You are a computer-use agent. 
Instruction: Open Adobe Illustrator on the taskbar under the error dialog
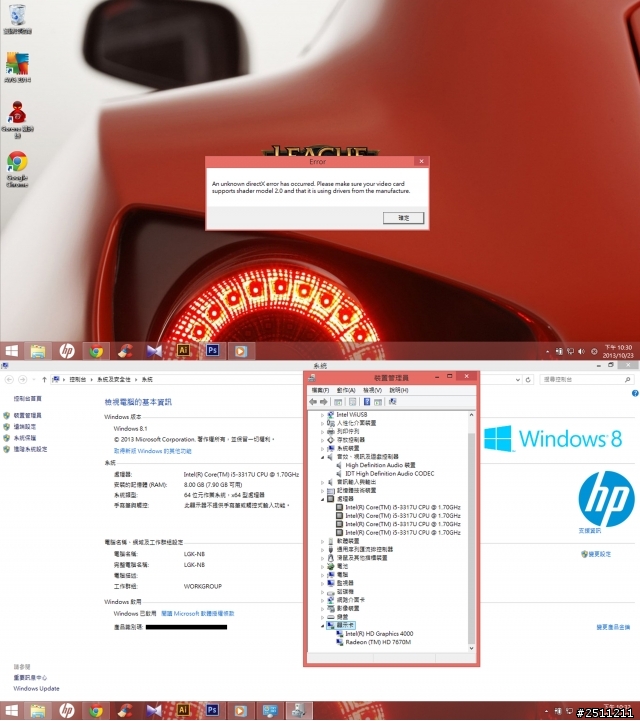tap(183, 351)
